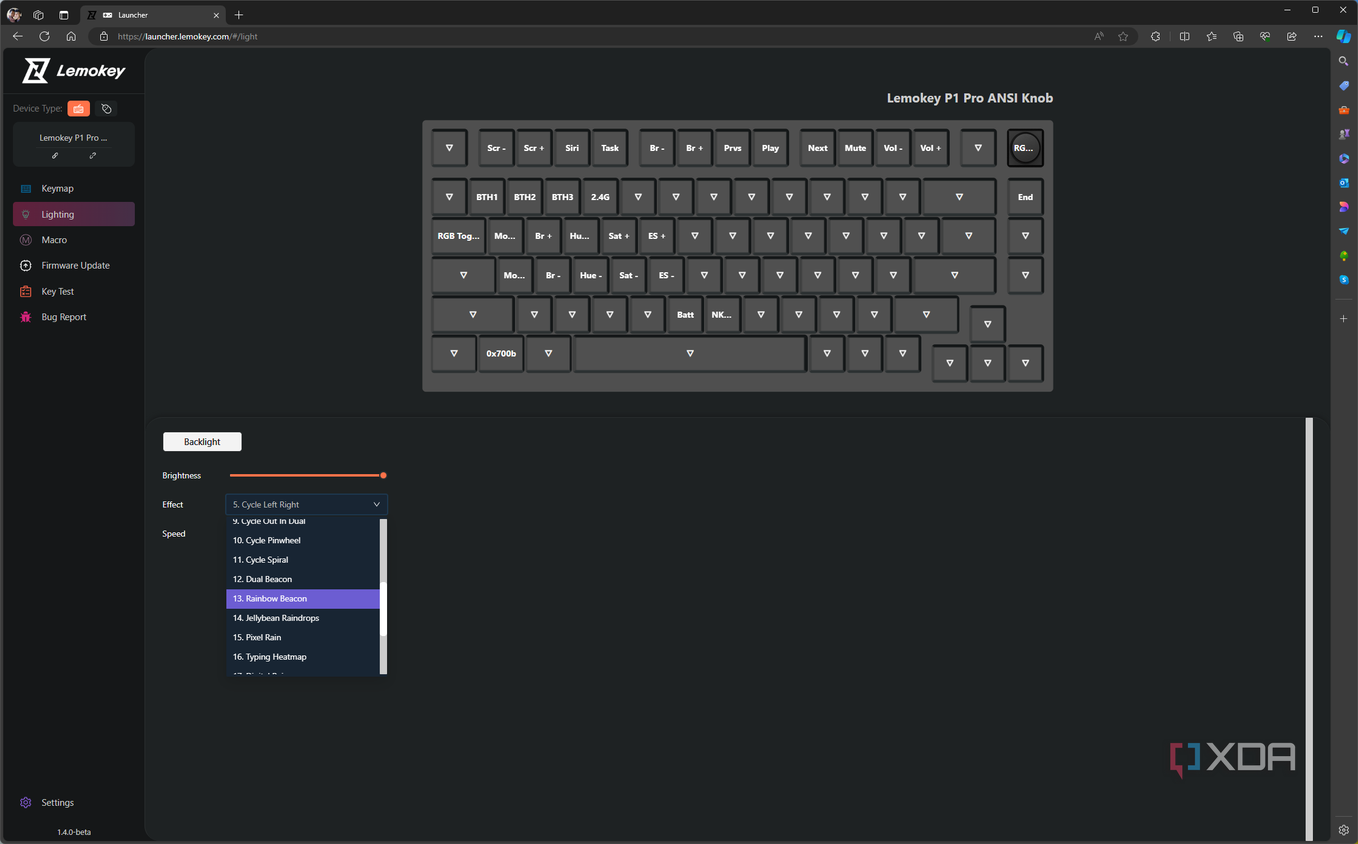
Task: Select 14. Jellybean Raindrops effect
Action: tap(303, 618)
